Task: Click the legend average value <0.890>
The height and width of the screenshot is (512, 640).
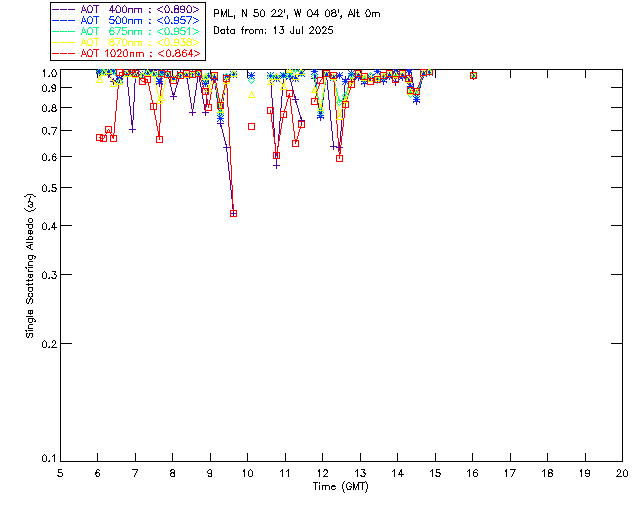Action: [178, 9]
